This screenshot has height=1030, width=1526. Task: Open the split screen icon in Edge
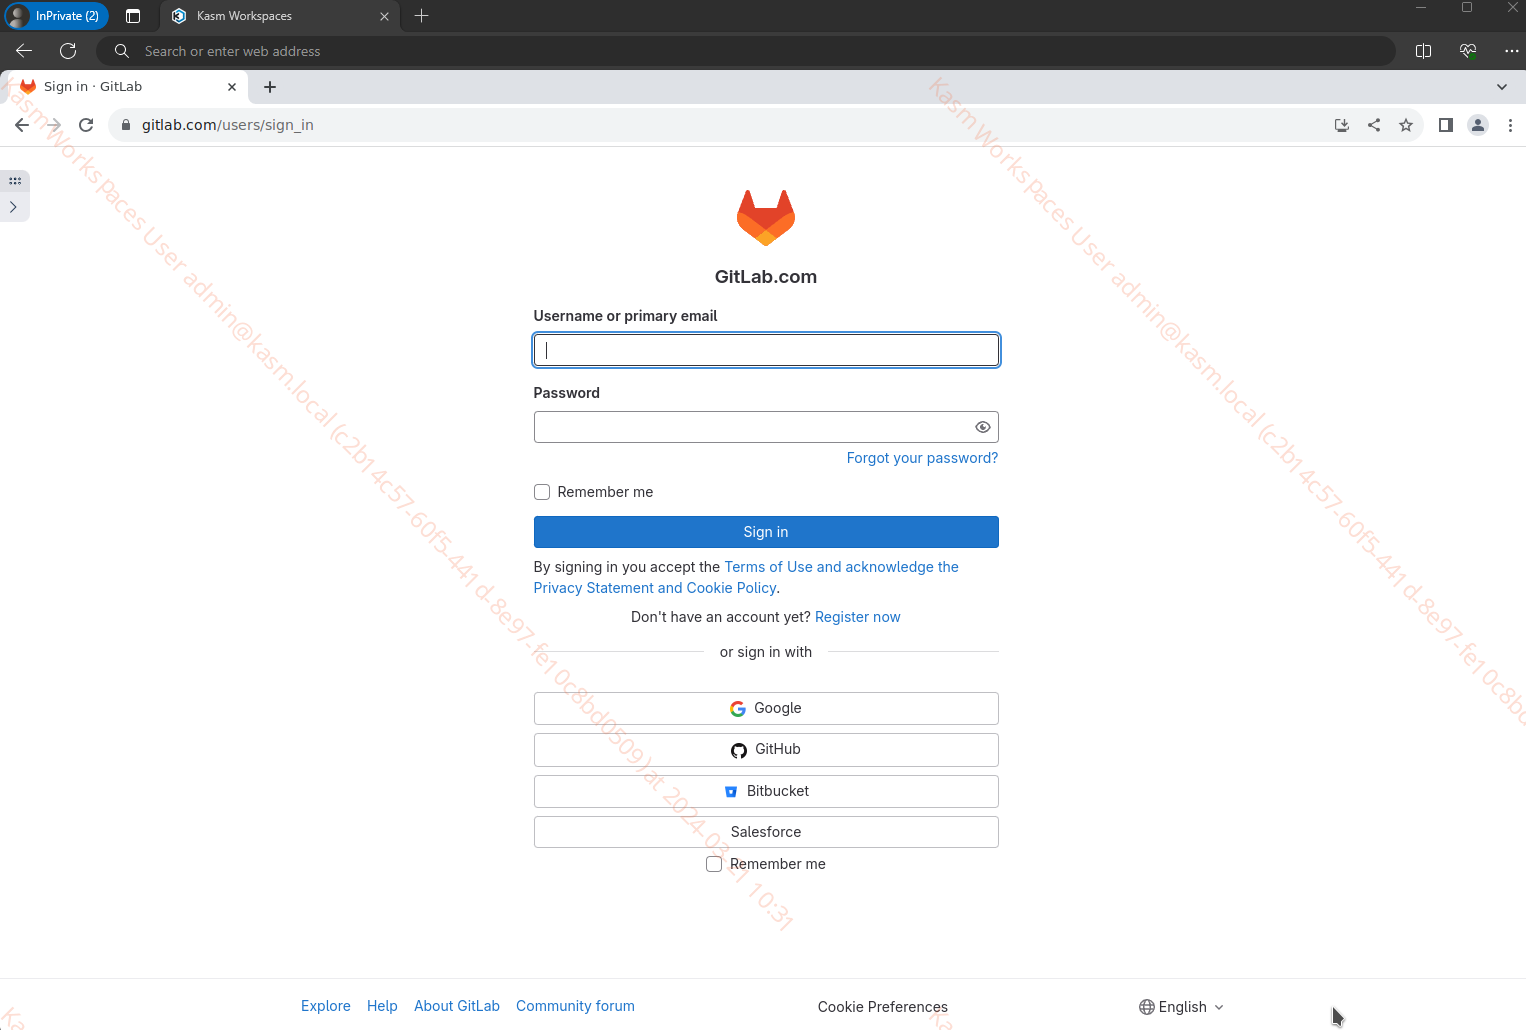1423,51
